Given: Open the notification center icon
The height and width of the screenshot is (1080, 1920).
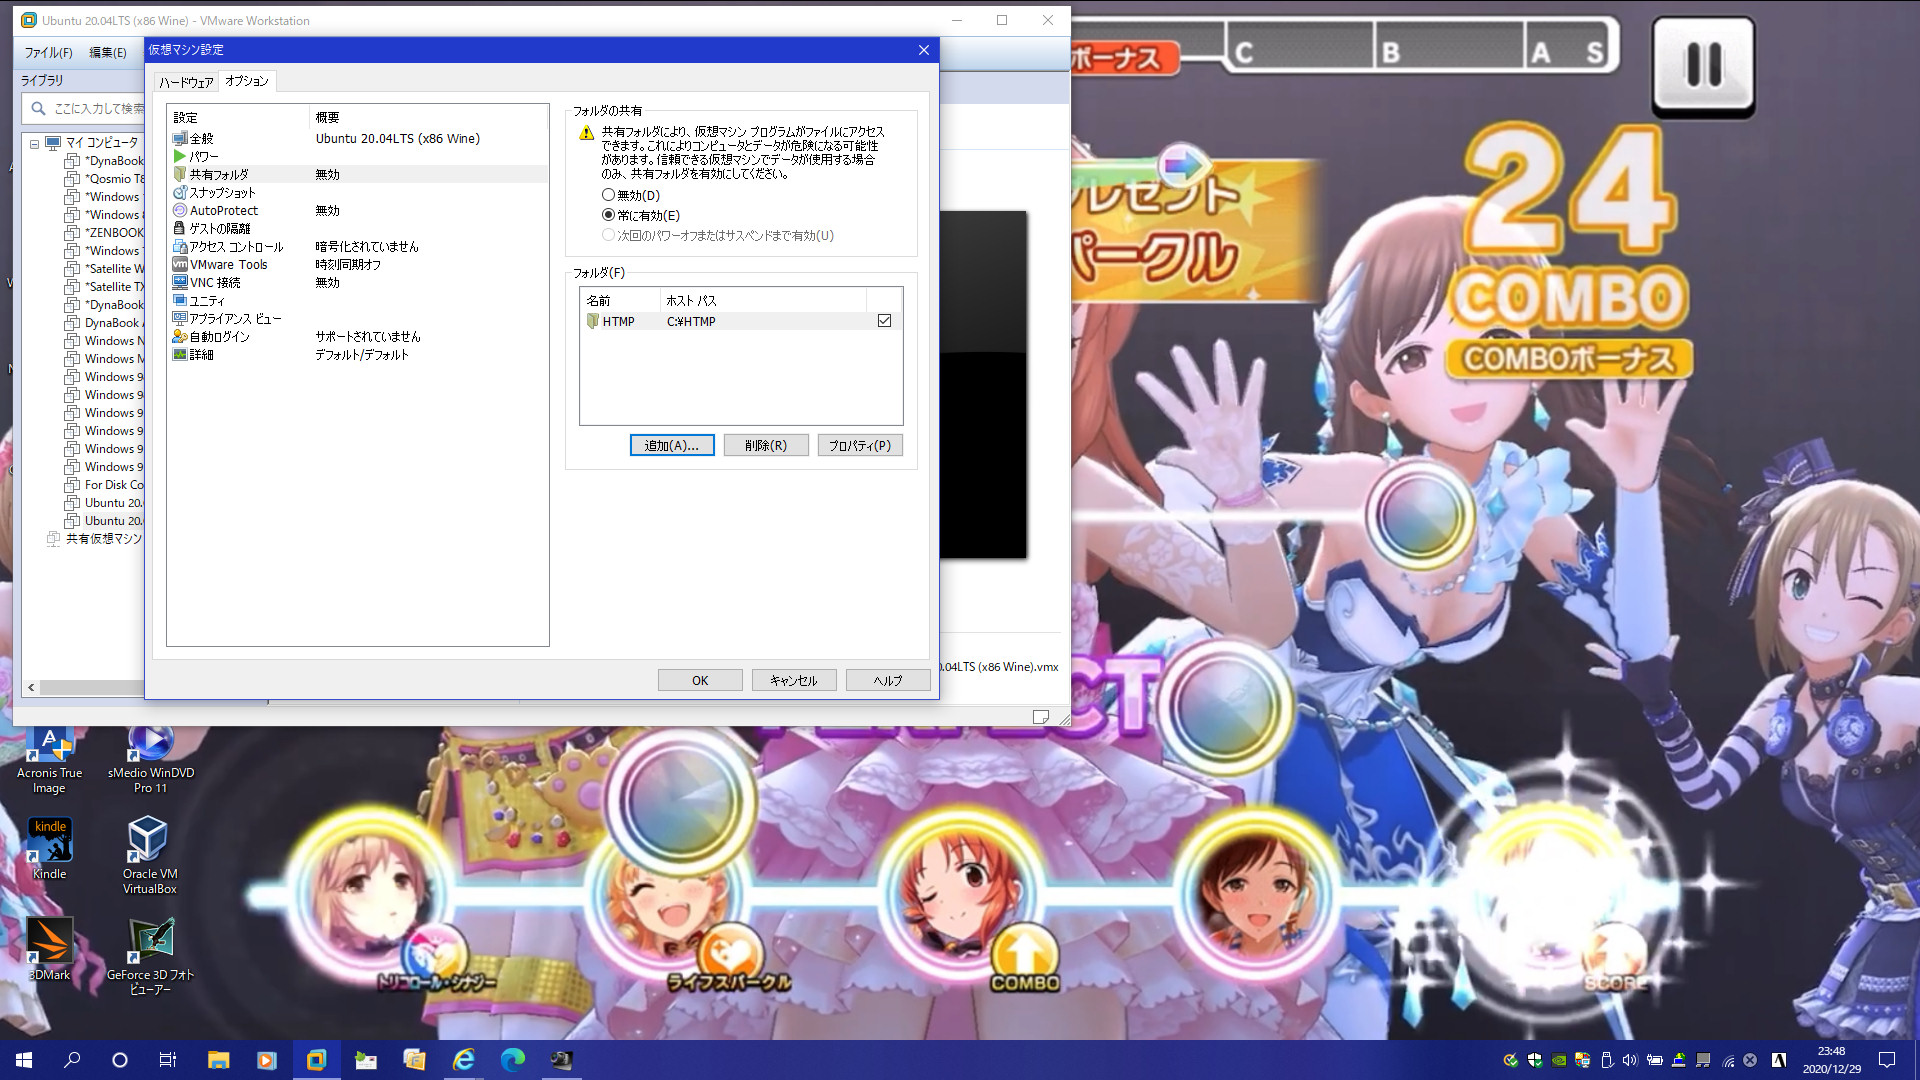Looking at the screenshot, I should click(x=1887, y=1060).
